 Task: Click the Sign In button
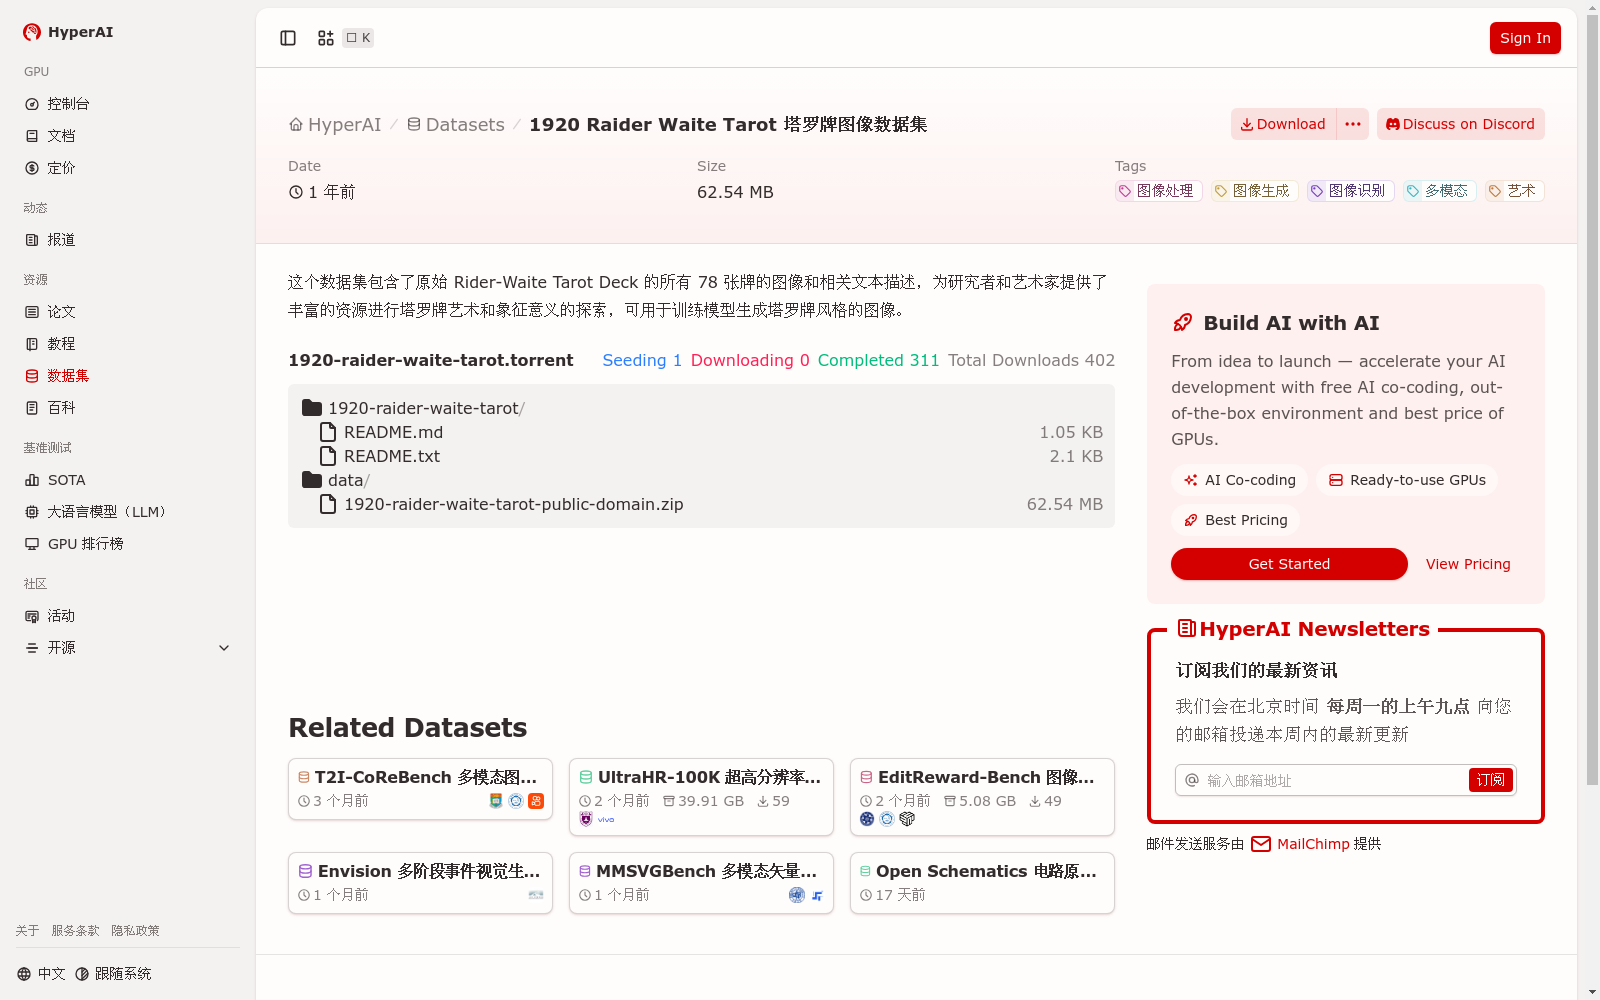click(x=1525, y=38)
